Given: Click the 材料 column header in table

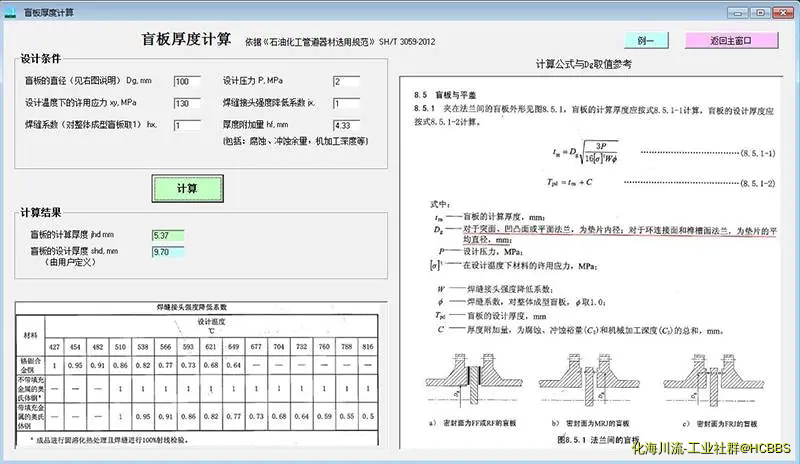Looking at the screenshot, I should (31, 335).
